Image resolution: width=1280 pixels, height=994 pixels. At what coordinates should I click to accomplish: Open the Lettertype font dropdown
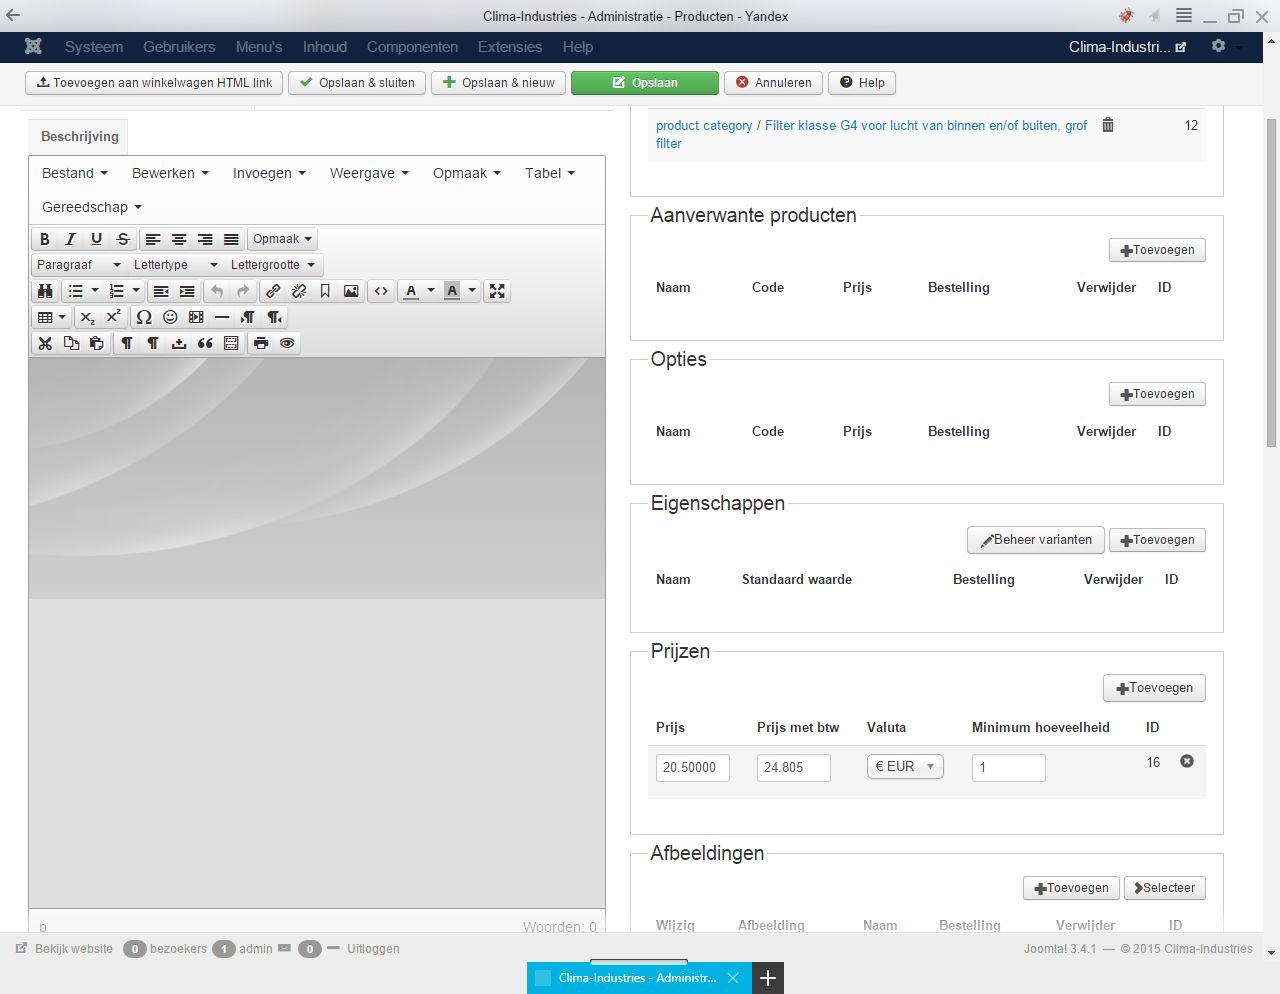click(176, 265)
